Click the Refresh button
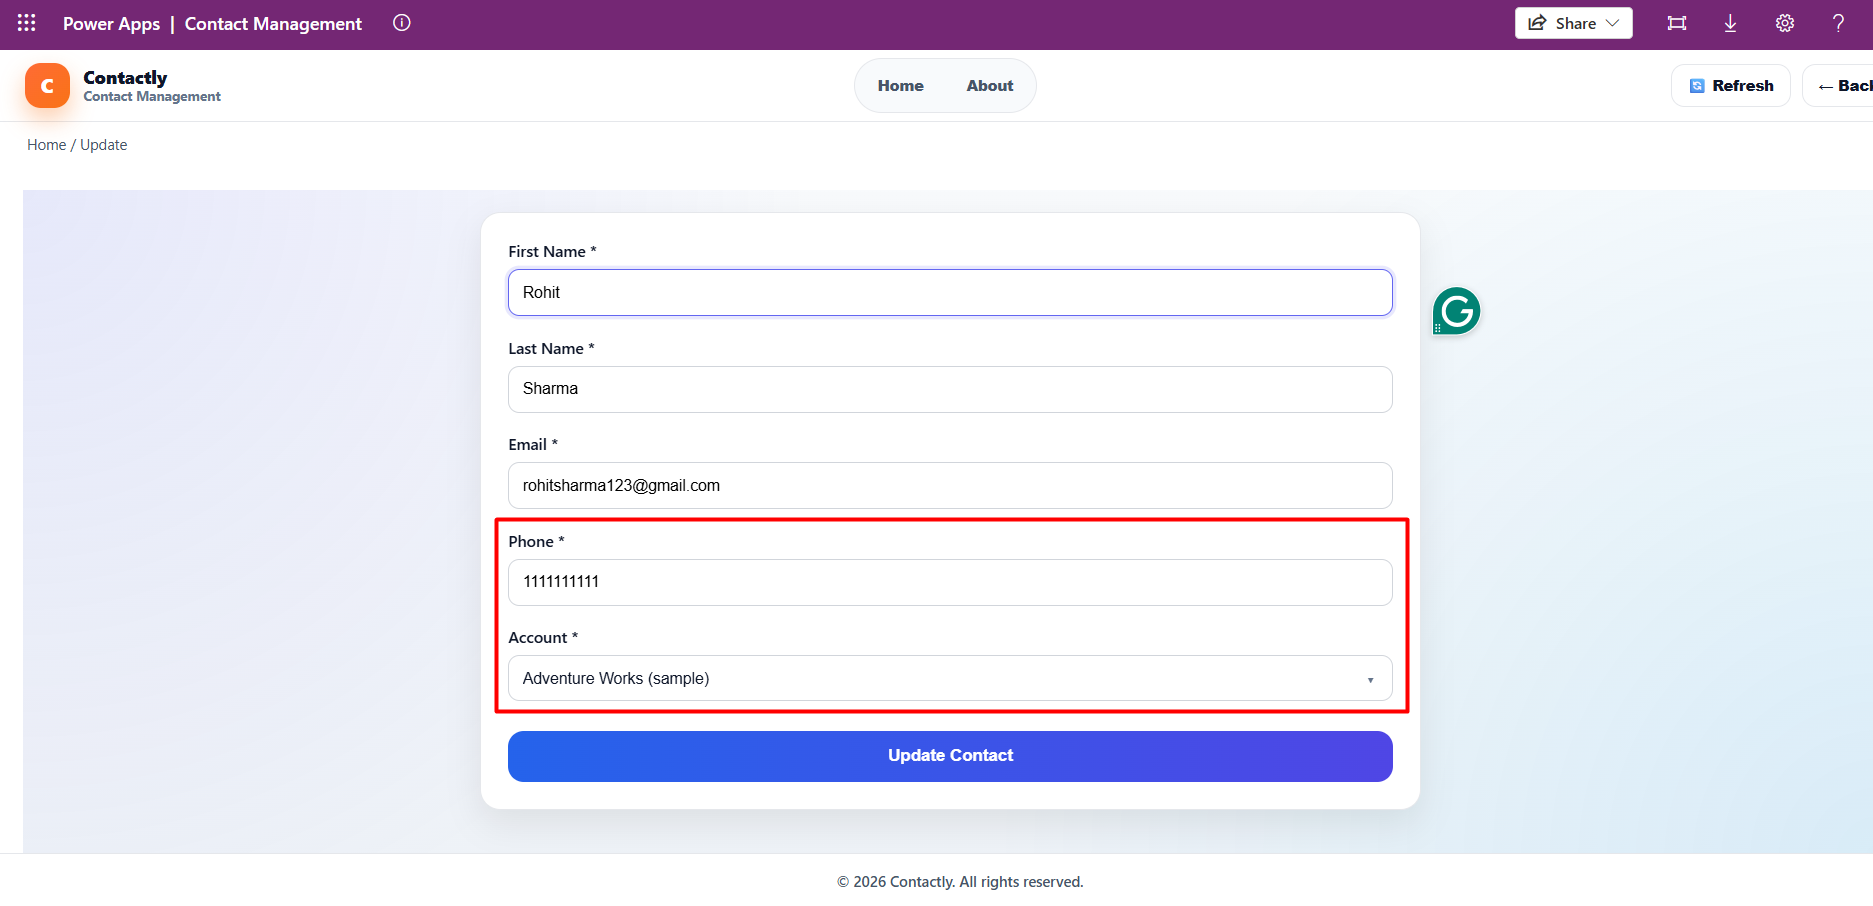This screenshot has width=1873, height=906. 1731,86
